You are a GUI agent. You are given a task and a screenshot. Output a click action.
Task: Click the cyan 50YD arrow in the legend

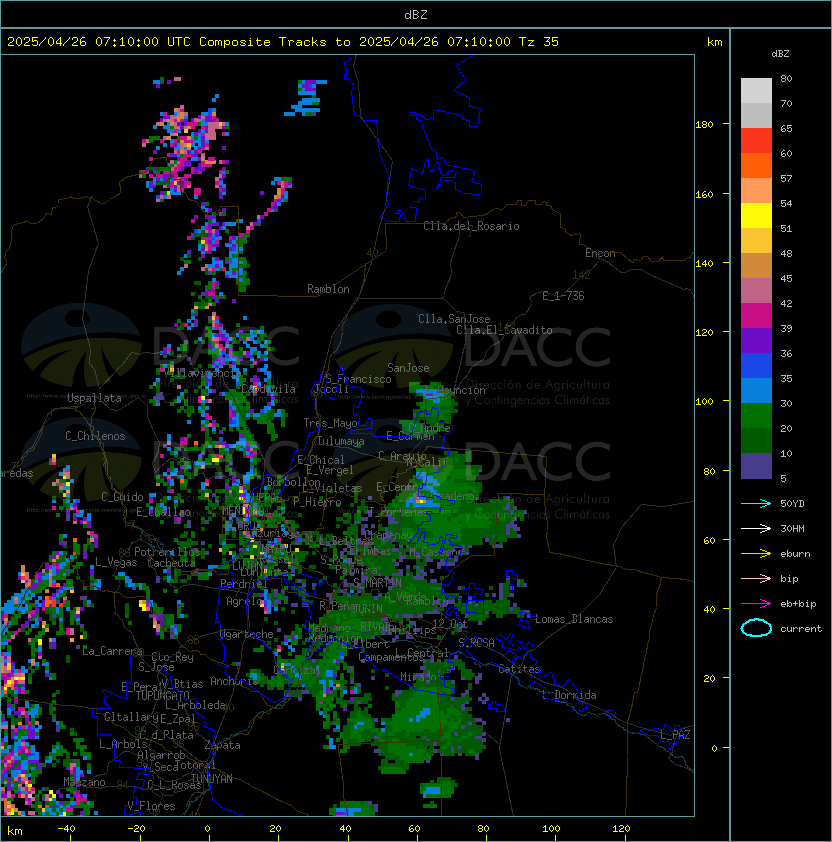(756, 503)
